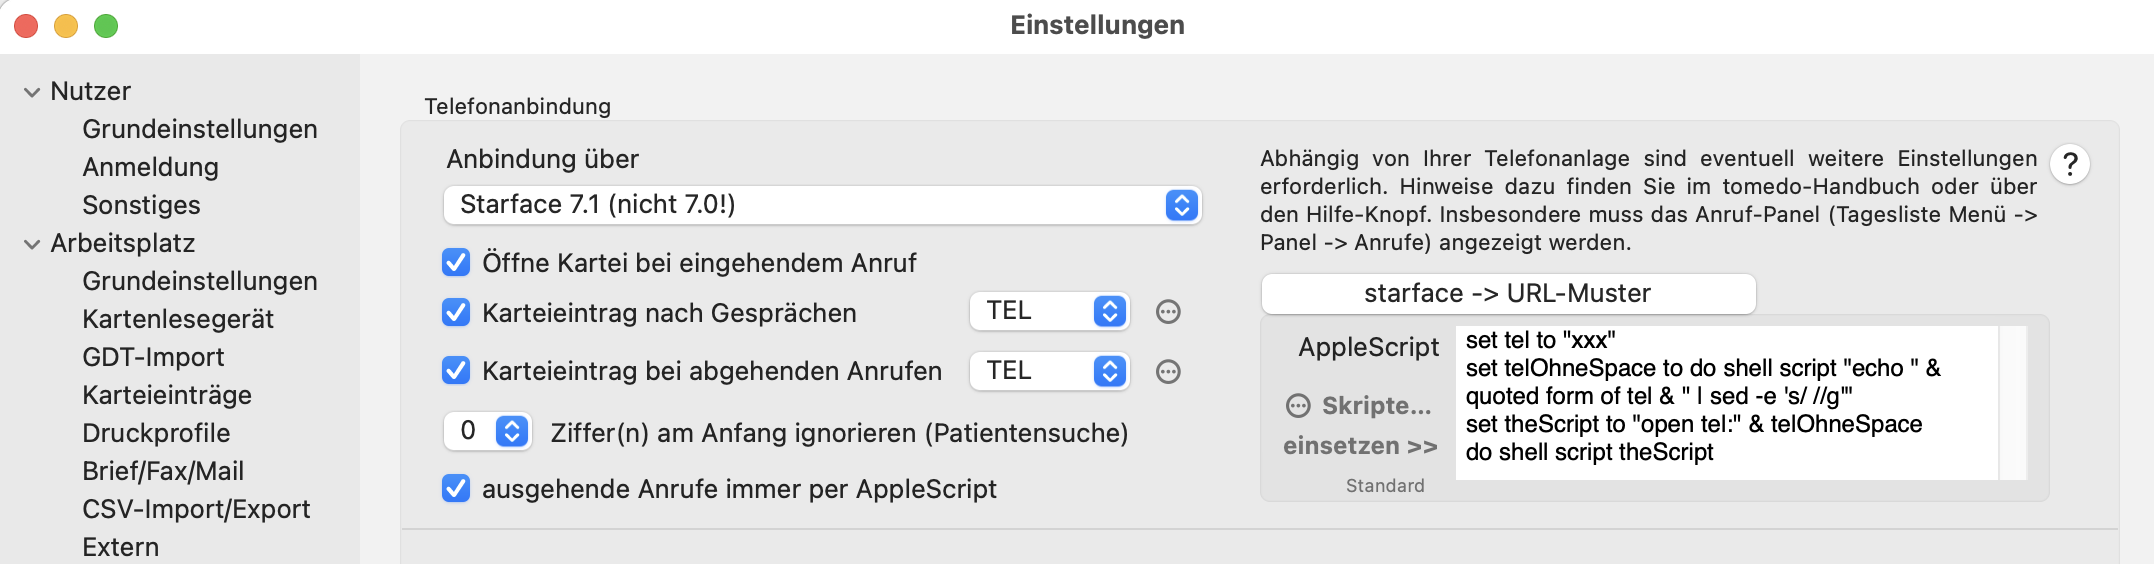Select Anmeldung under Nutzer
This screenshot has width=2154, height=564.
pos(150,167)
